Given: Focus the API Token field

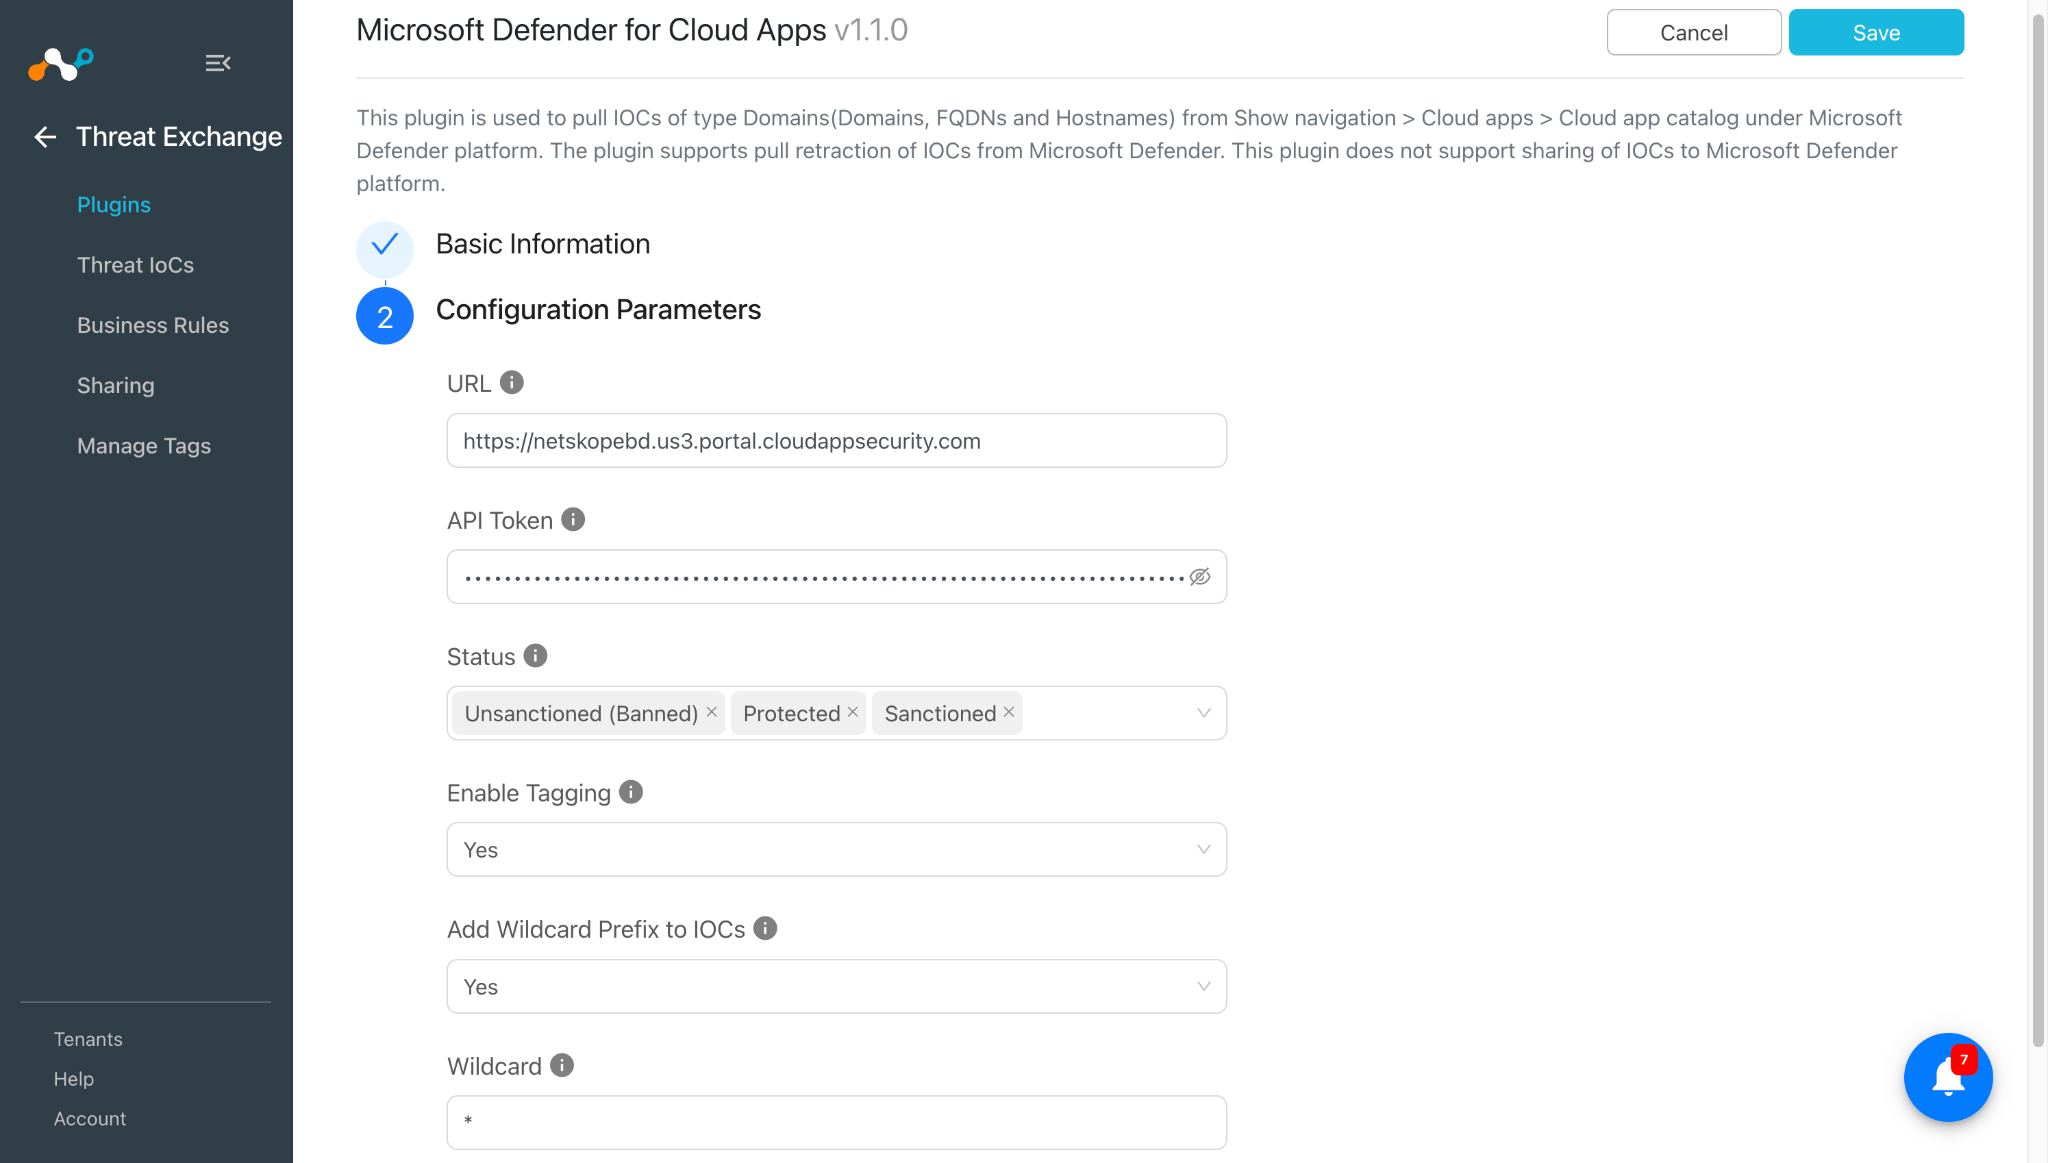Looking at the screenshot, I should 836,577.
